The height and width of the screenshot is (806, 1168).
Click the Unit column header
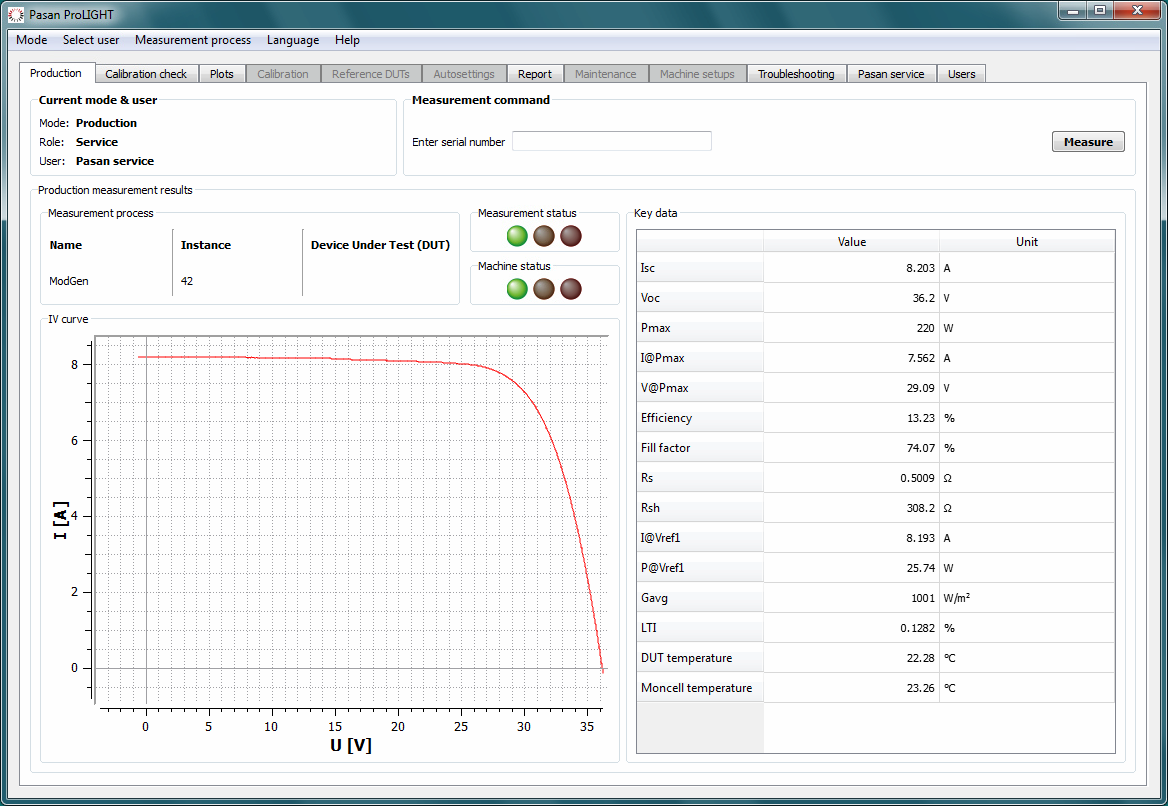pos(1026,241)
